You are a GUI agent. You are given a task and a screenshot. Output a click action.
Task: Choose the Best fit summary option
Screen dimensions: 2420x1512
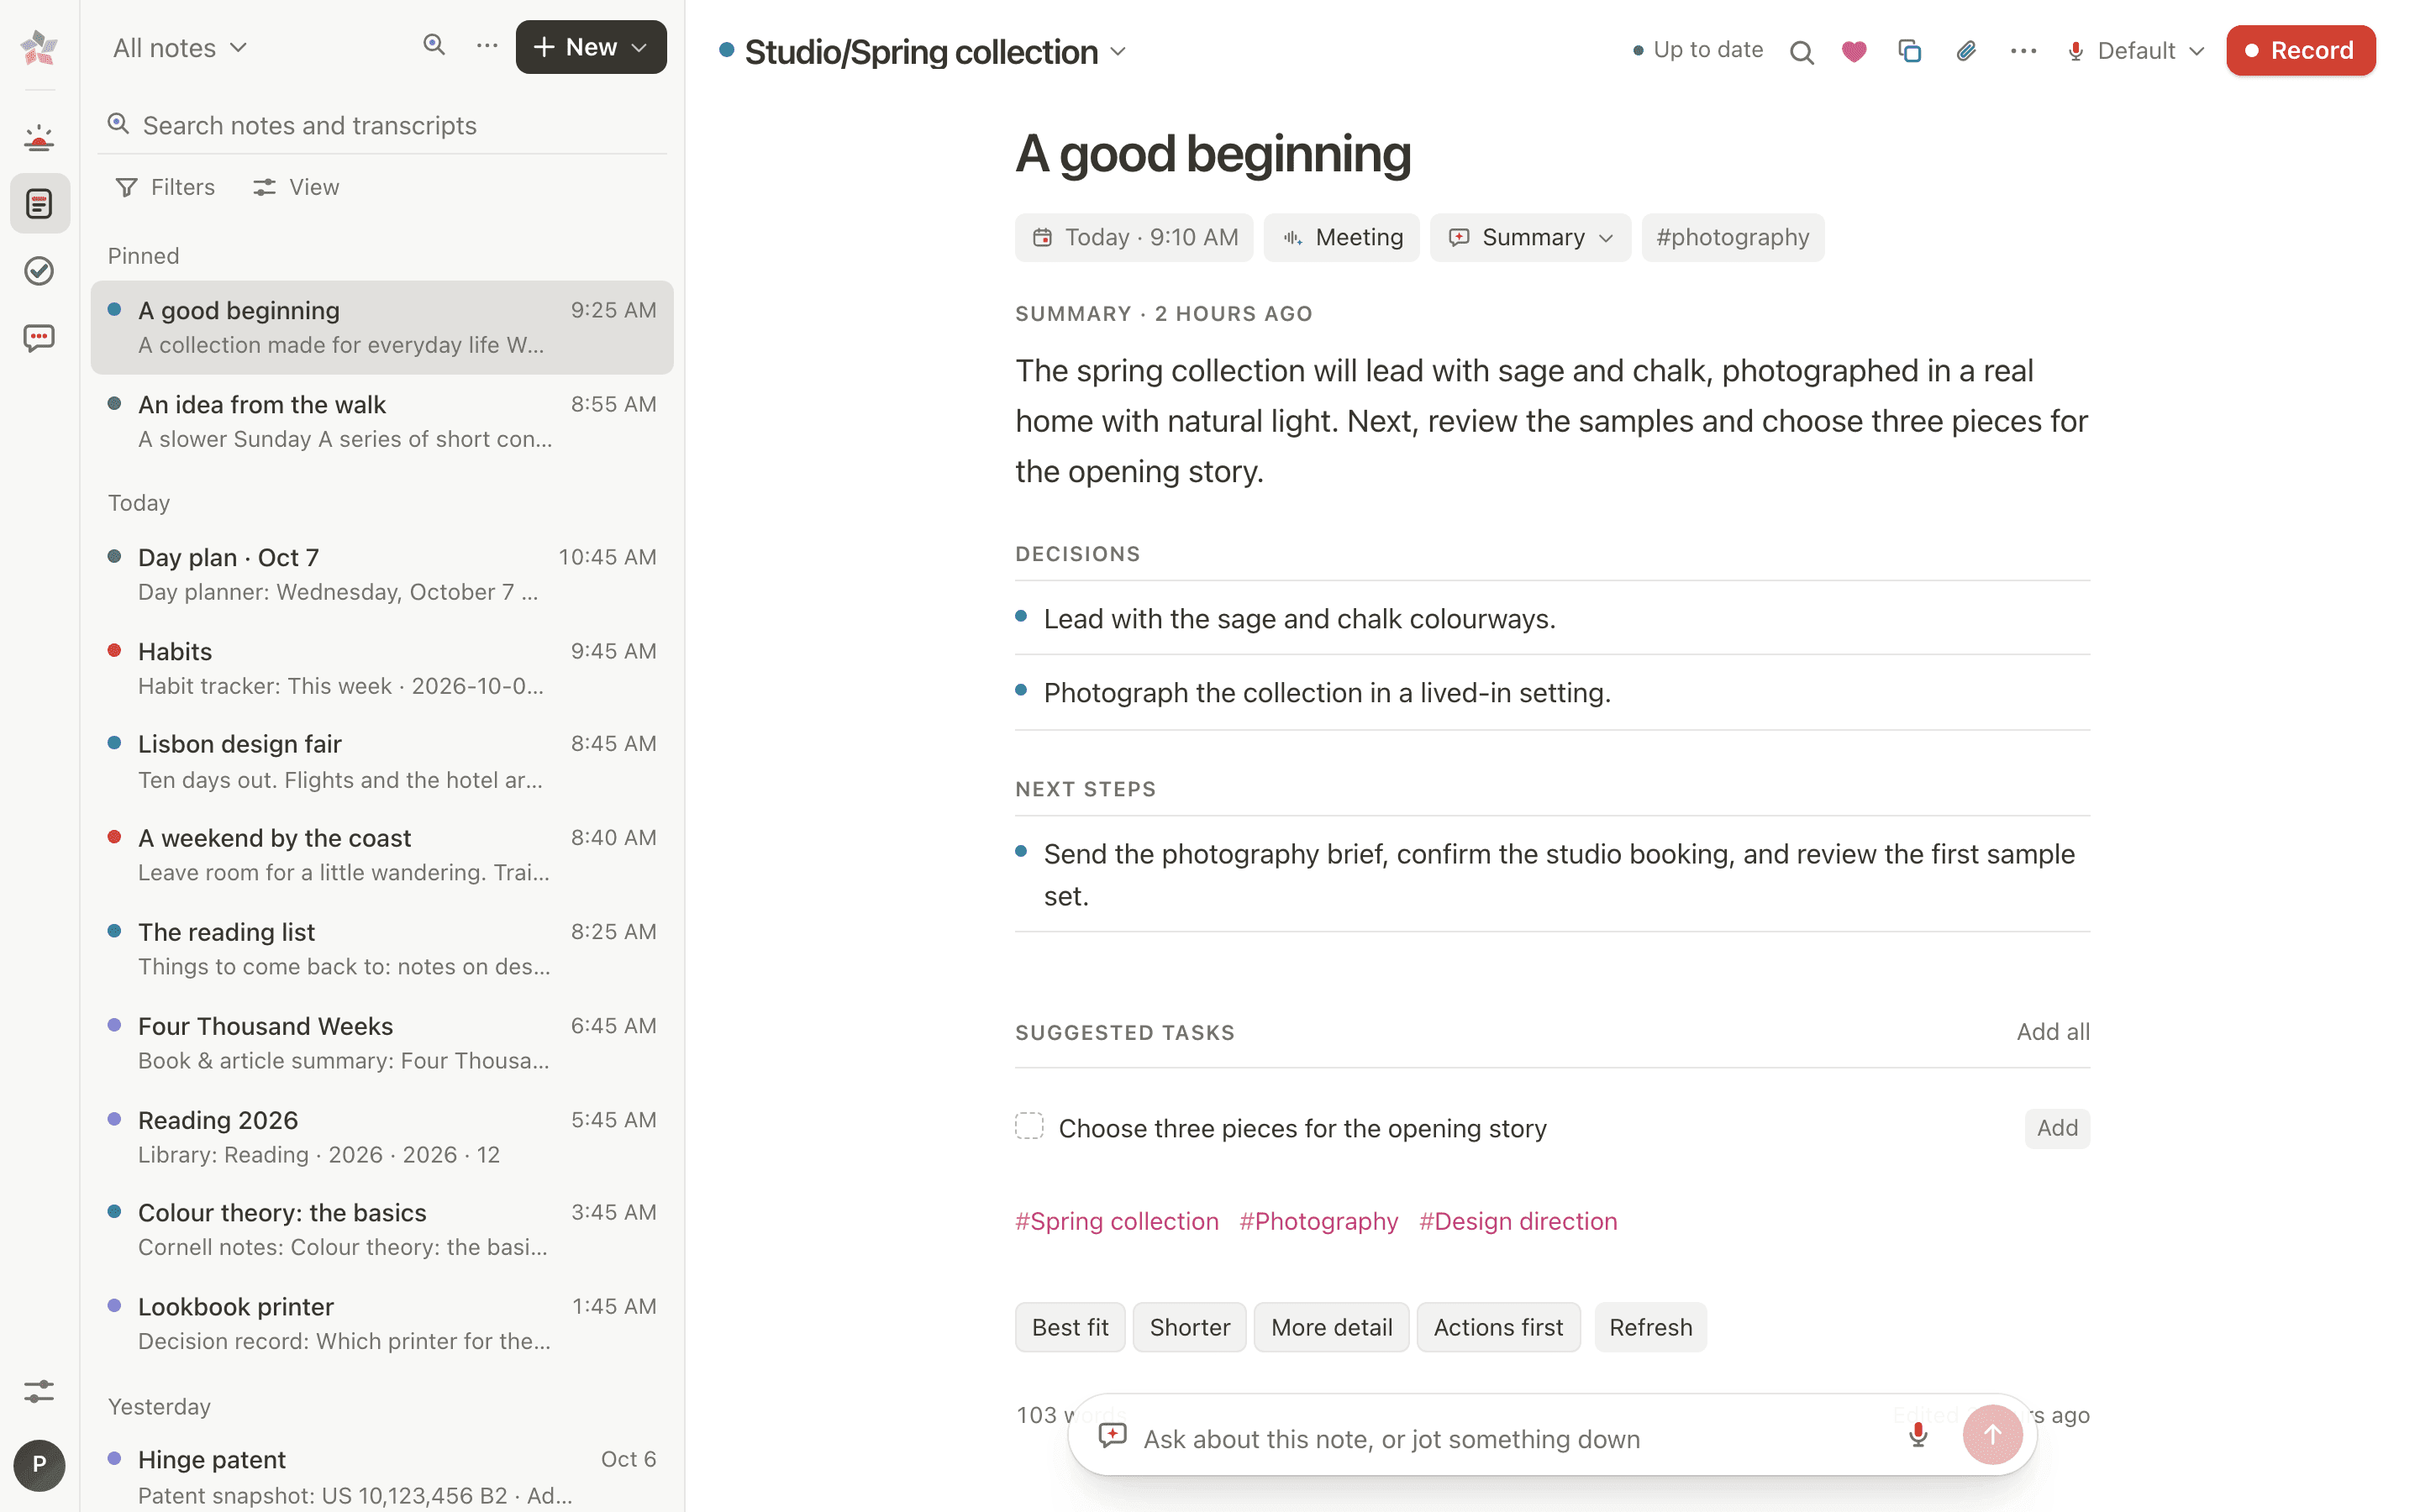click(1070, 1327)
